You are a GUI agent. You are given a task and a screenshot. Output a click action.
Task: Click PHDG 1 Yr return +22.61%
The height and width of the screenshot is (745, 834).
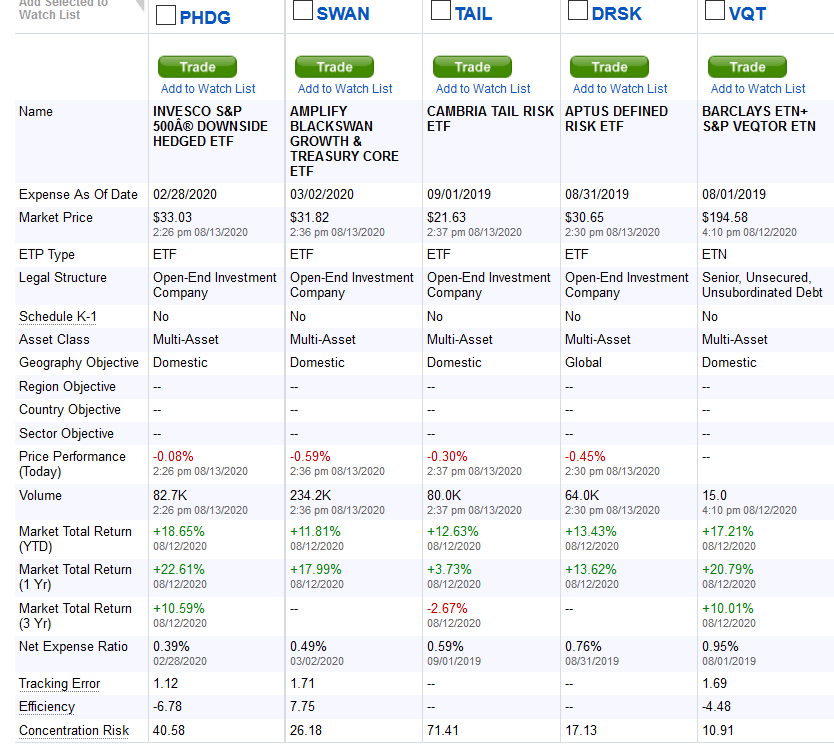179,570
